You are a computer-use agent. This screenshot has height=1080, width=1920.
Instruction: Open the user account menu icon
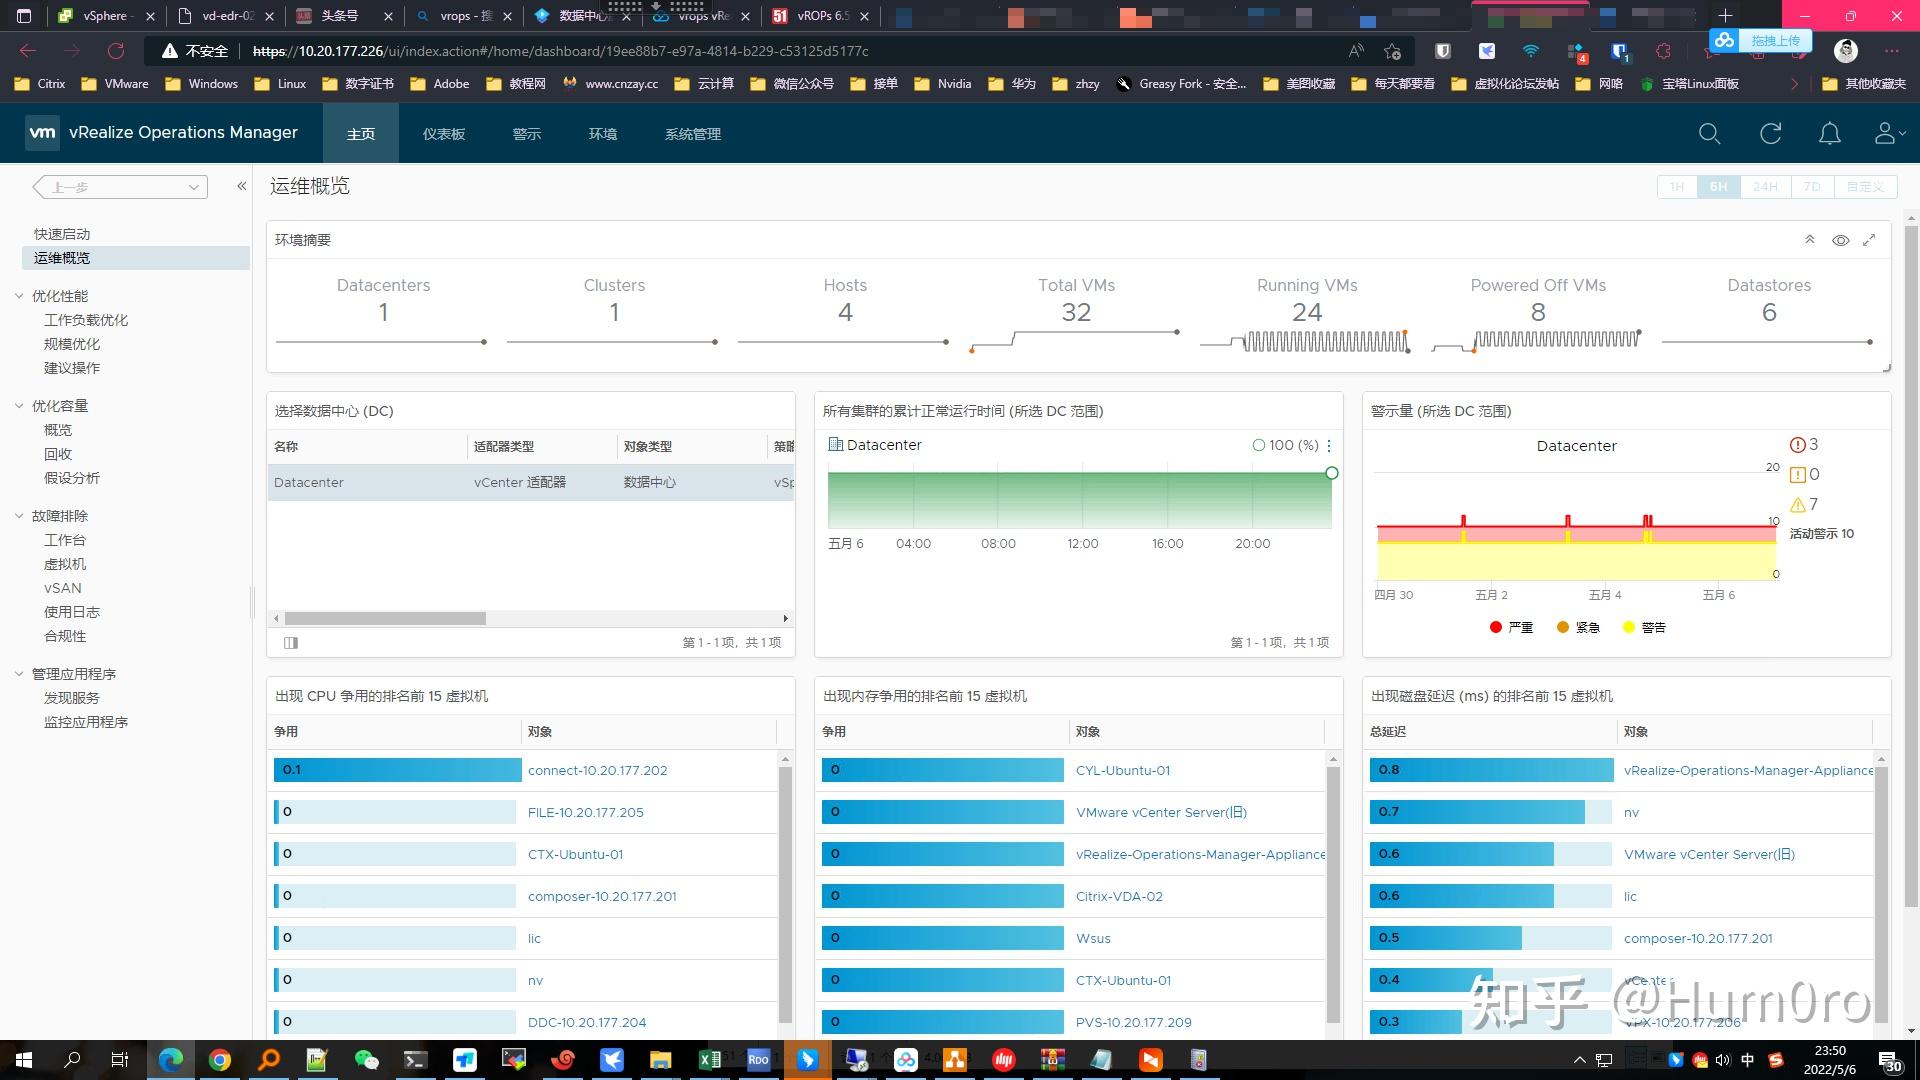pos(1888,133)
